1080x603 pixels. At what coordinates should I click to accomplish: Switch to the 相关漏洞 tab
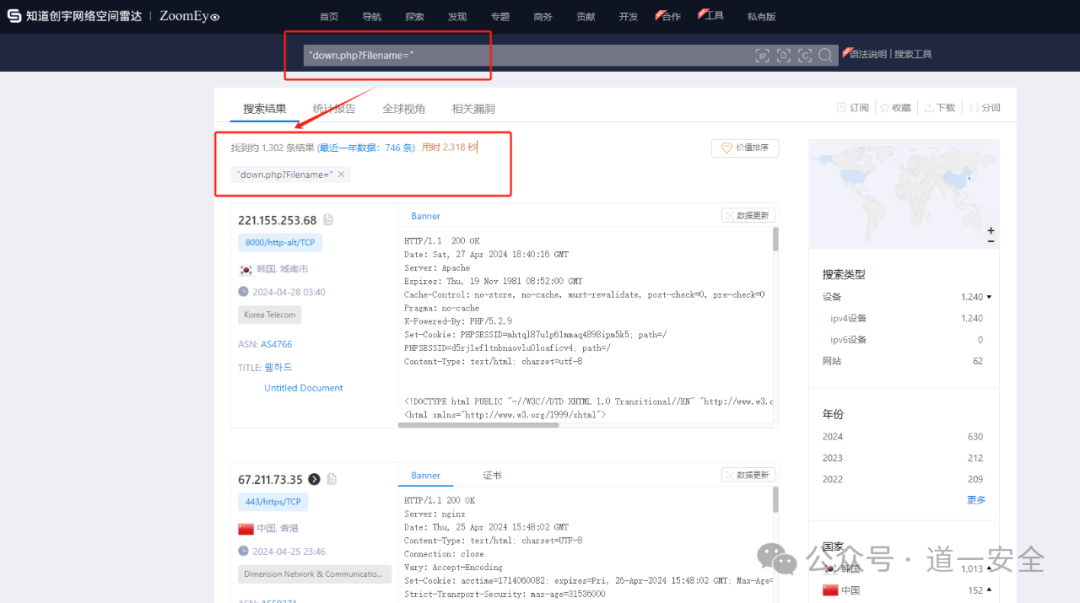tap(473, 109)
